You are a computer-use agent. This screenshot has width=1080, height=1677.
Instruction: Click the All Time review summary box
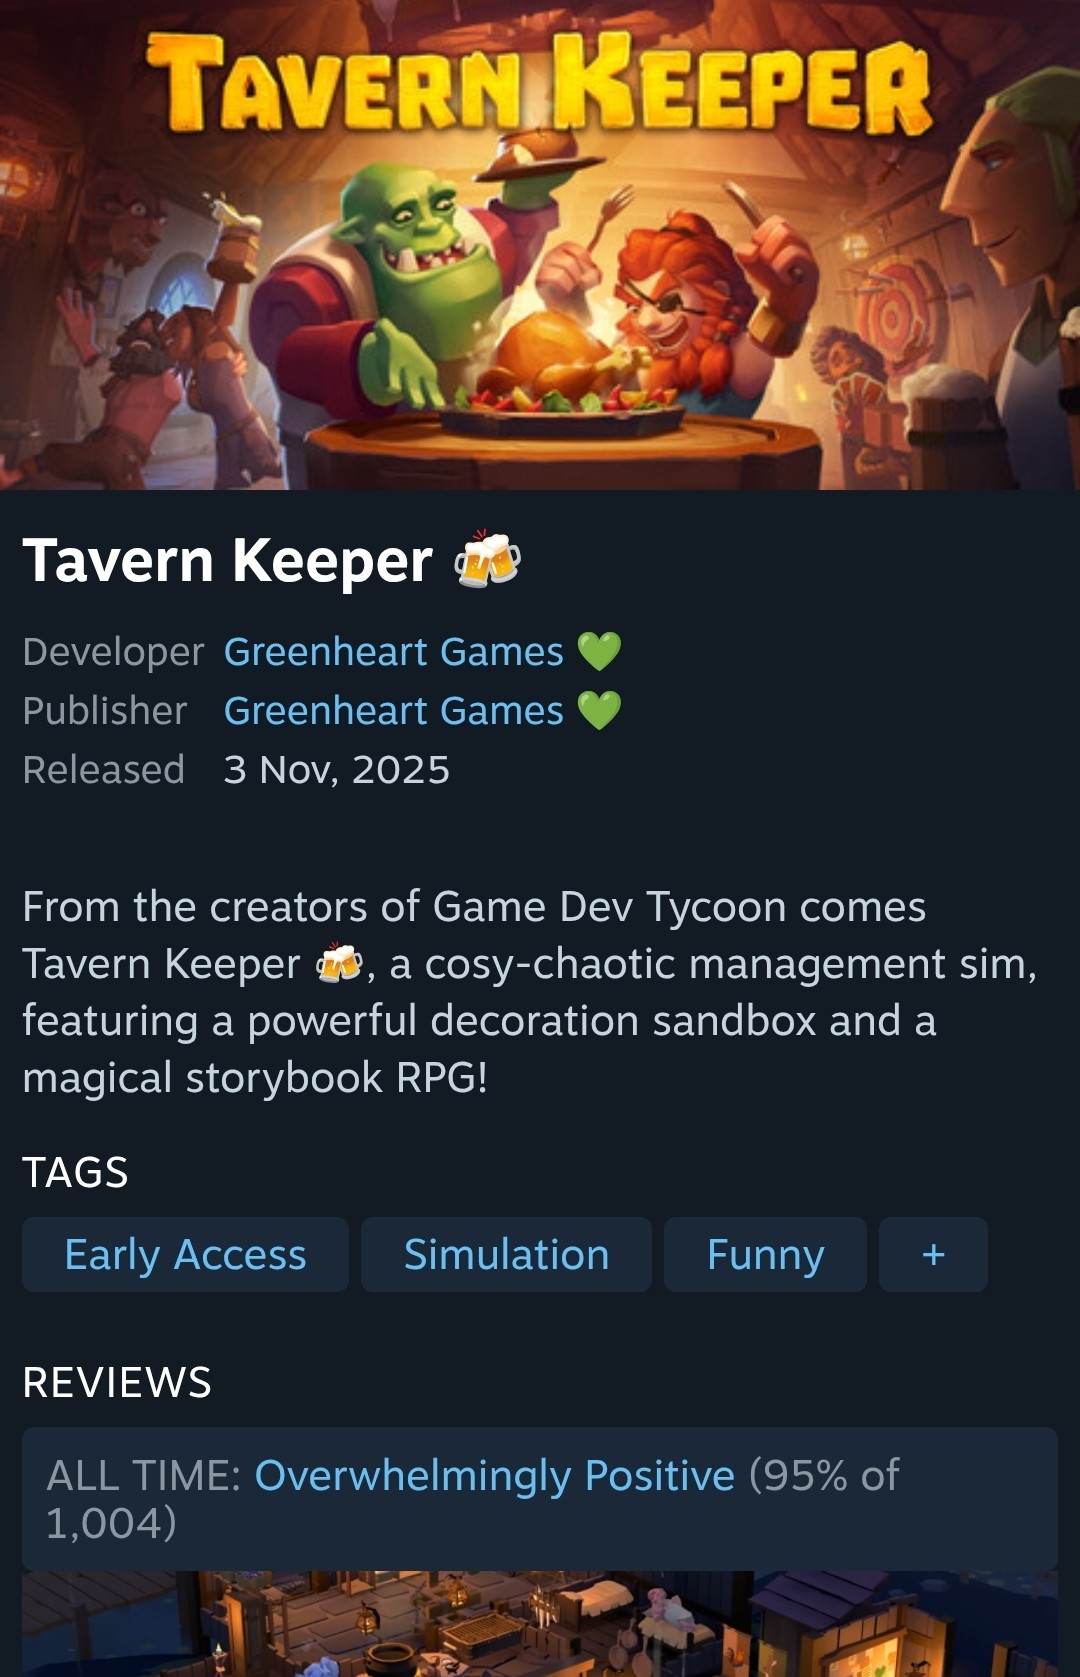tap(540, 1498)
